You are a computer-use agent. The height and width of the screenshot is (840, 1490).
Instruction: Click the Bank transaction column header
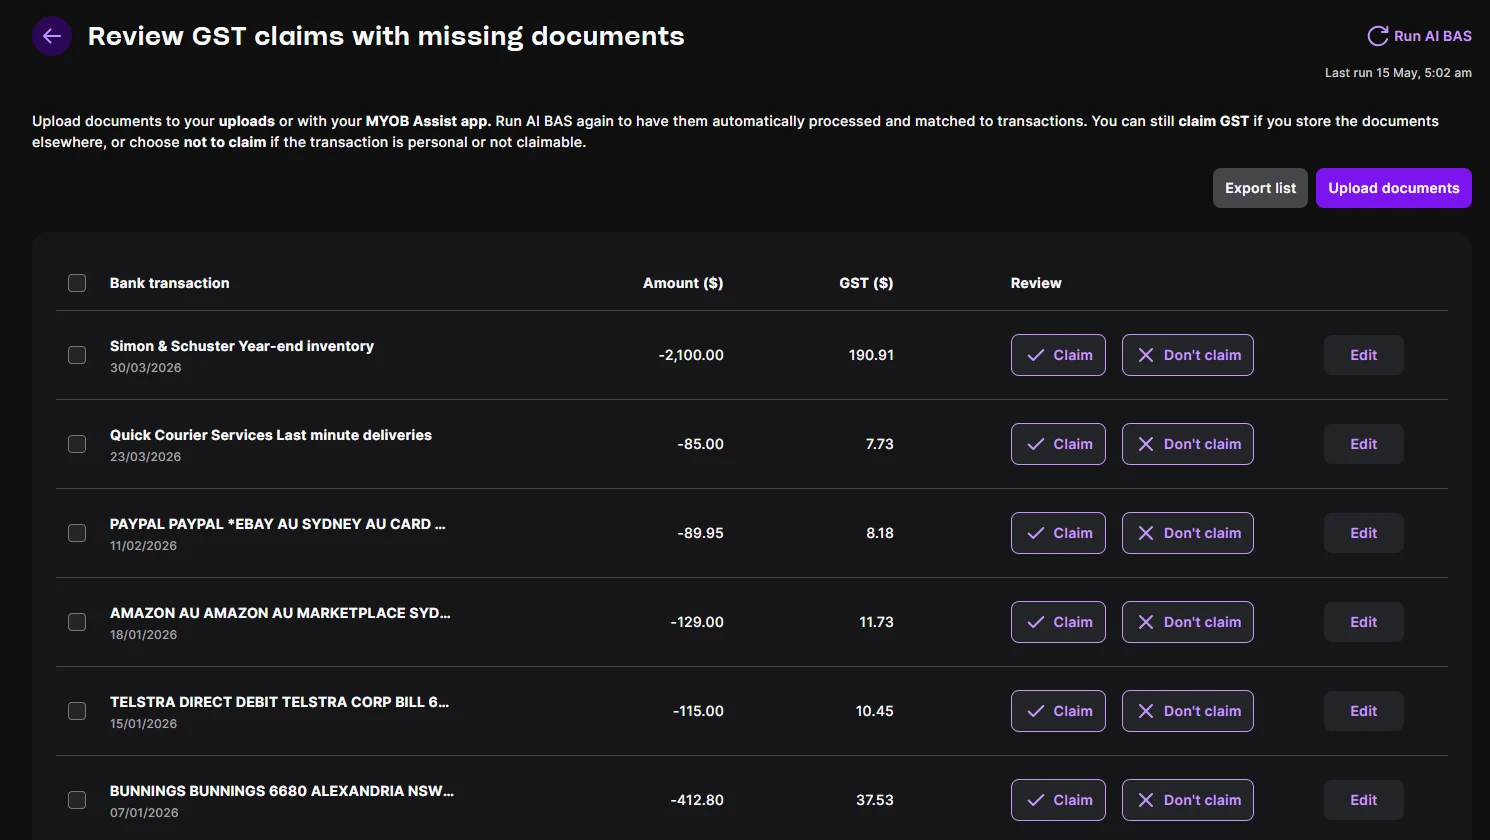tap(169, 283)
